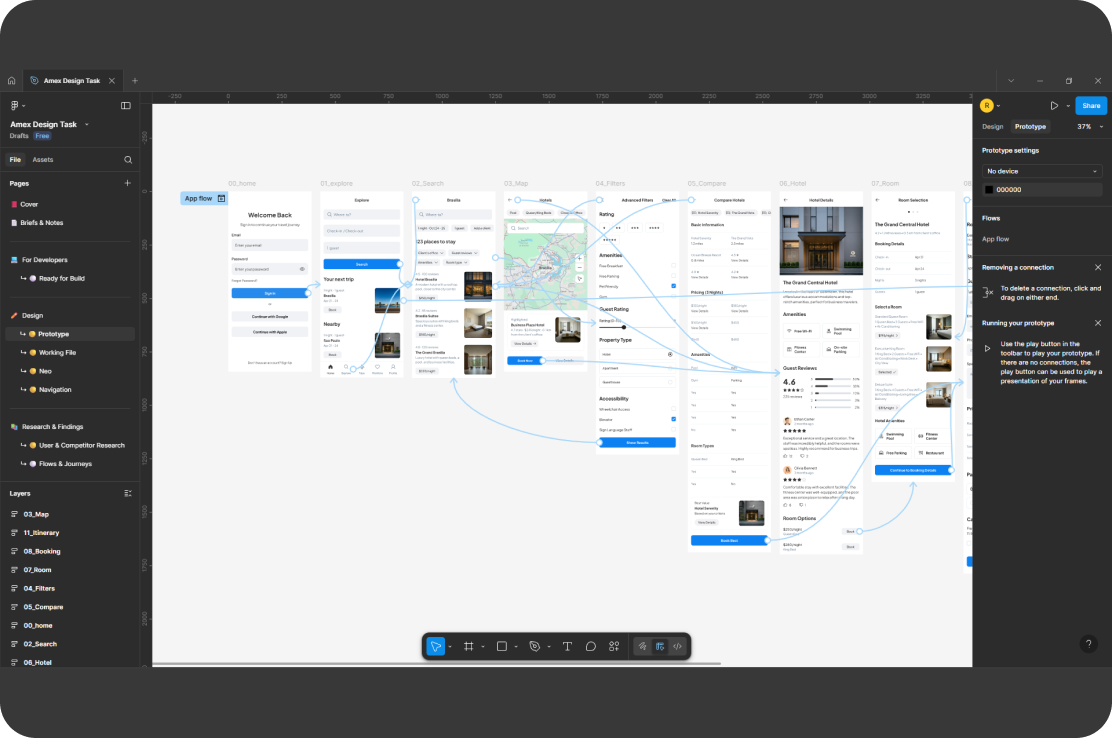Switch to the Design tab
This screenshot has height=738, width=1112.
(992, 127)
